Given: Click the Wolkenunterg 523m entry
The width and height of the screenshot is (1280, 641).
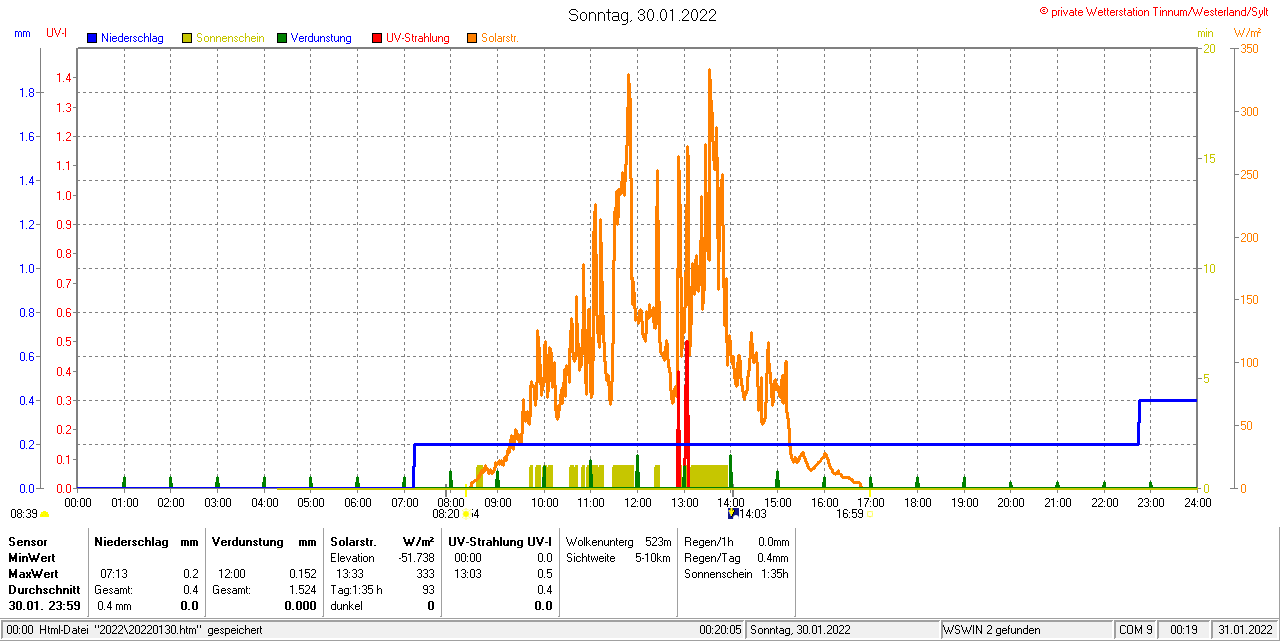Looking at the screenshot, I should coord(618,541).
